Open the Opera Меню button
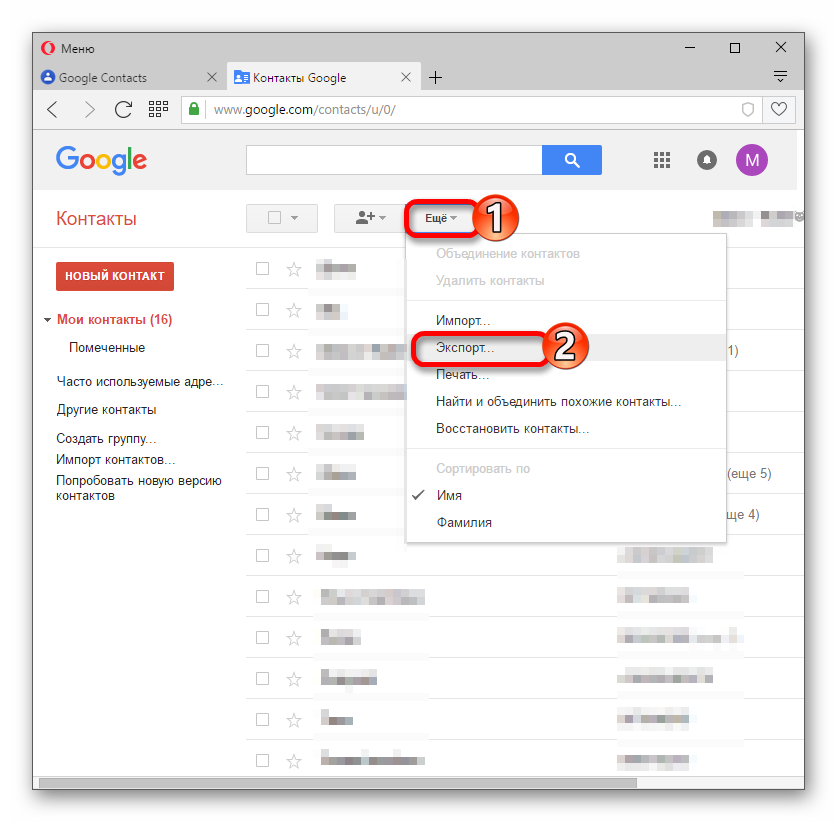The width and height of the screenshot is (837, 822). click(x=68, y=49)
